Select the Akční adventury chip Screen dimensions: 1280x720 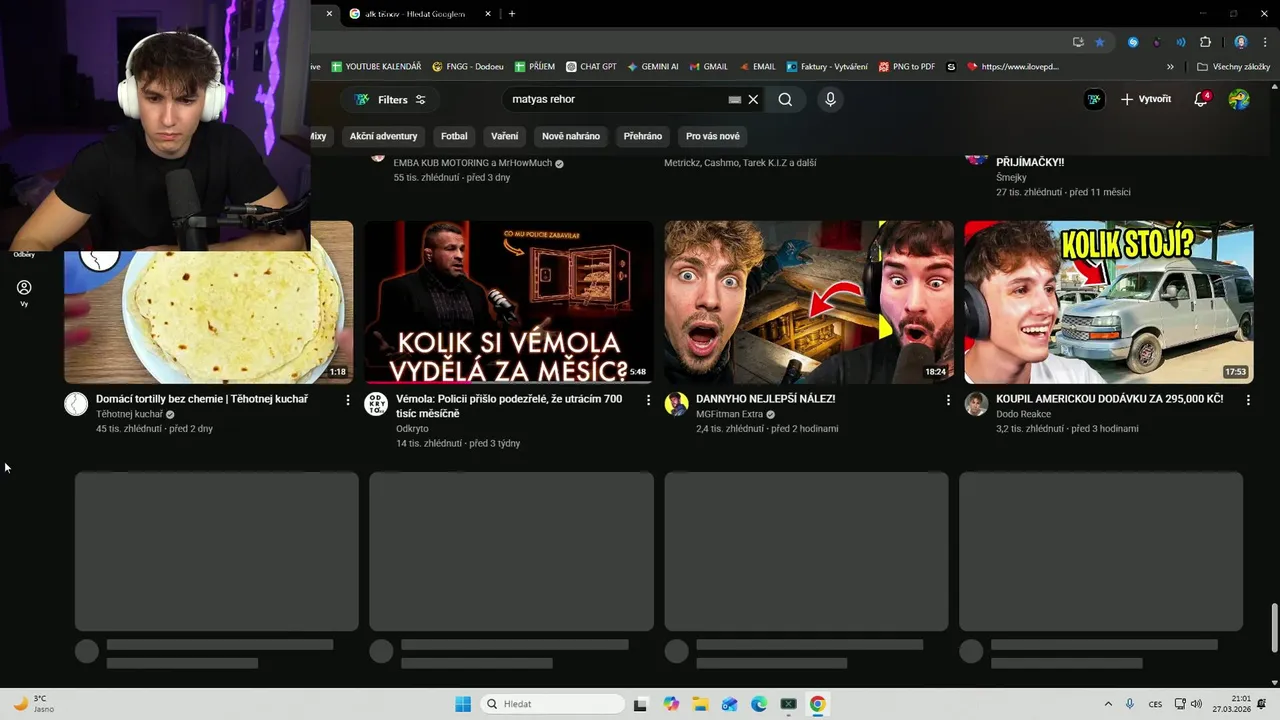[x=383, y=136]
